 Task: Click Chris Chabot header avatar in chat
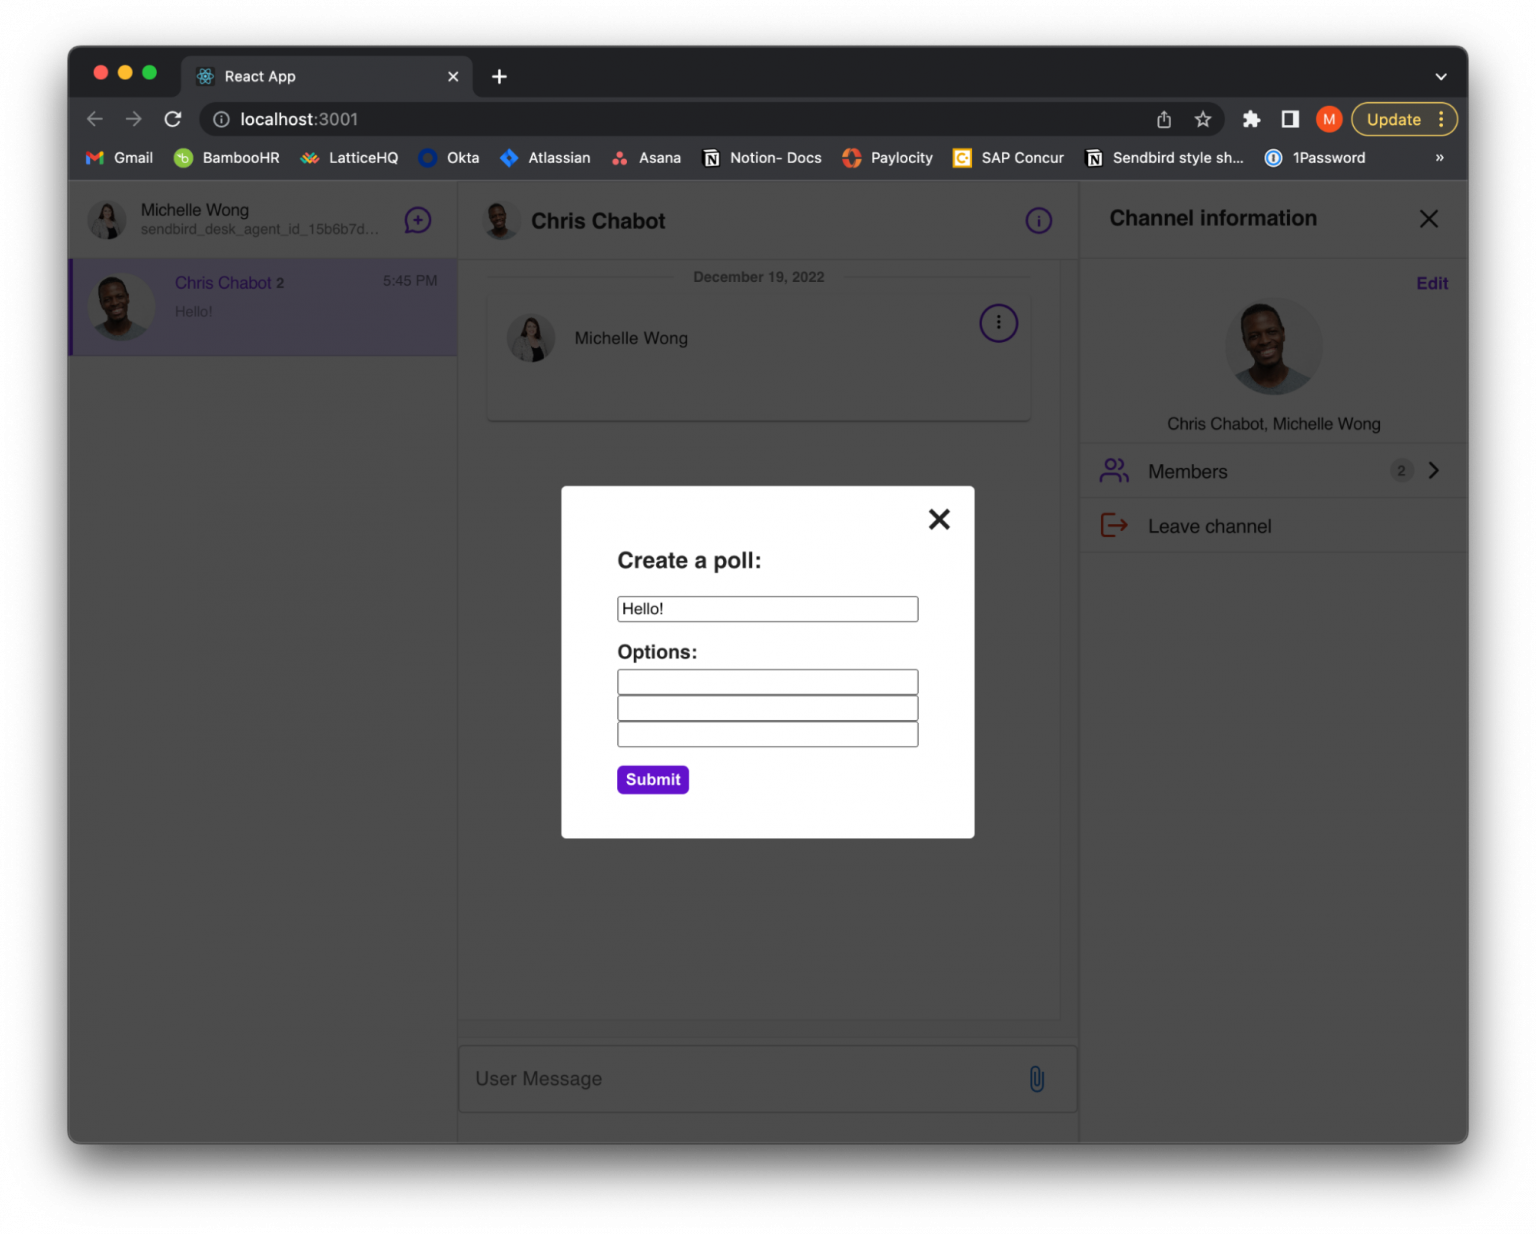[x=501, y=220]
